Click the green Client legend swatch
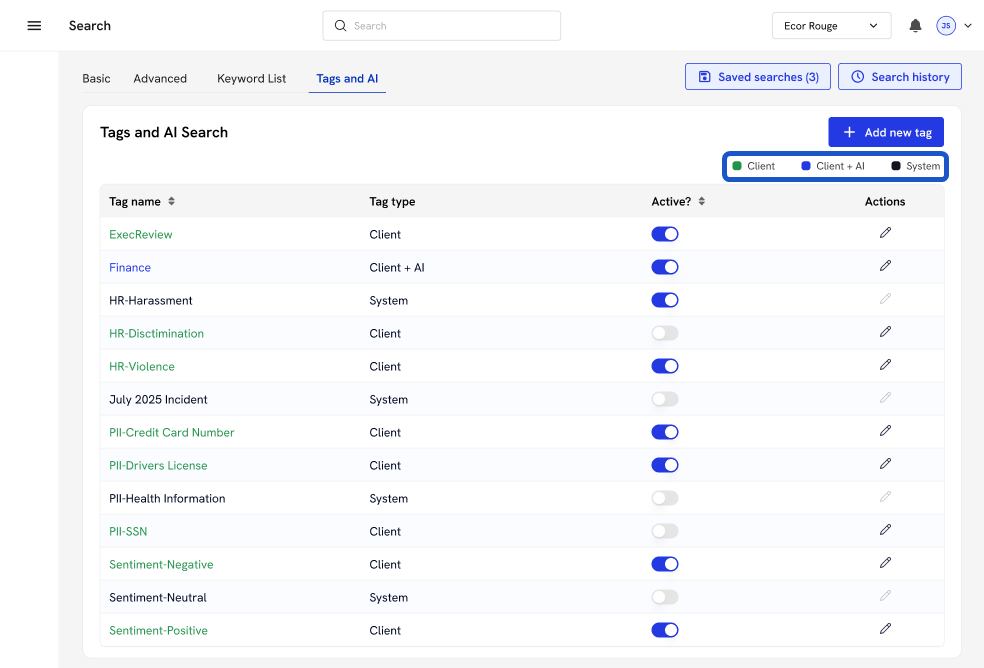Viewport: 984px width, 668px height. click(737, 166)
